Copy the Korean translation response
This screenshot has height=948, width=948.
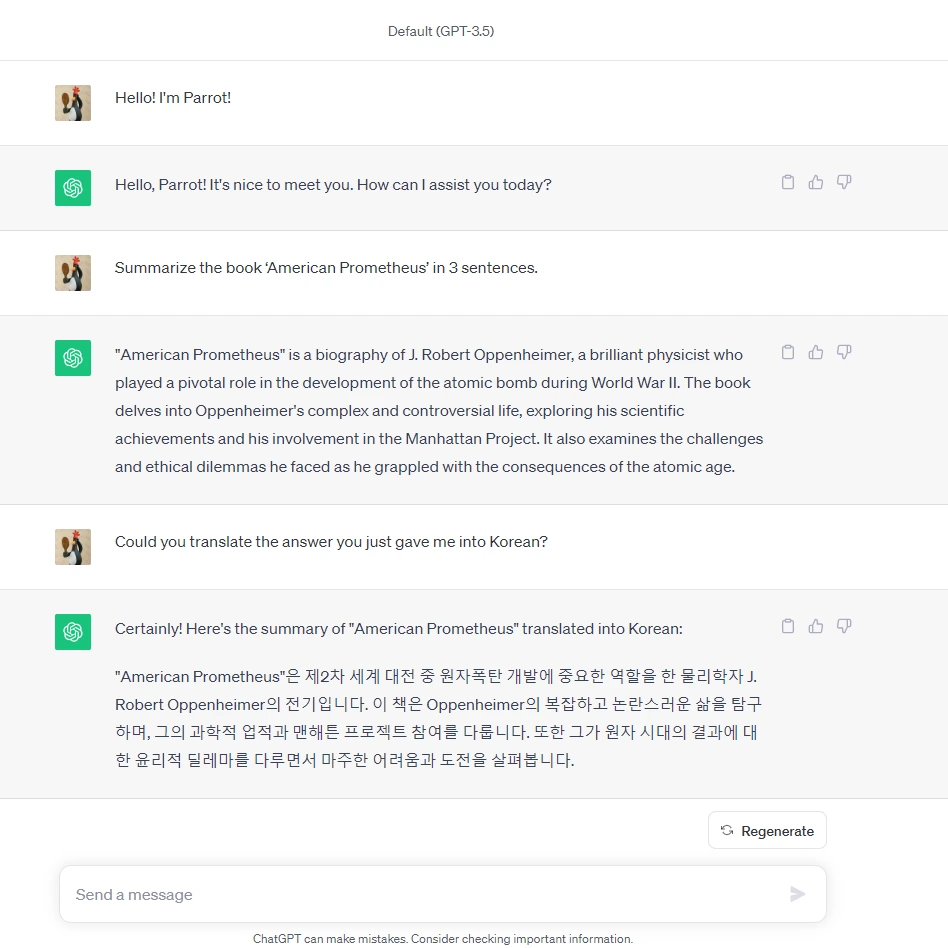pos(788,626)
